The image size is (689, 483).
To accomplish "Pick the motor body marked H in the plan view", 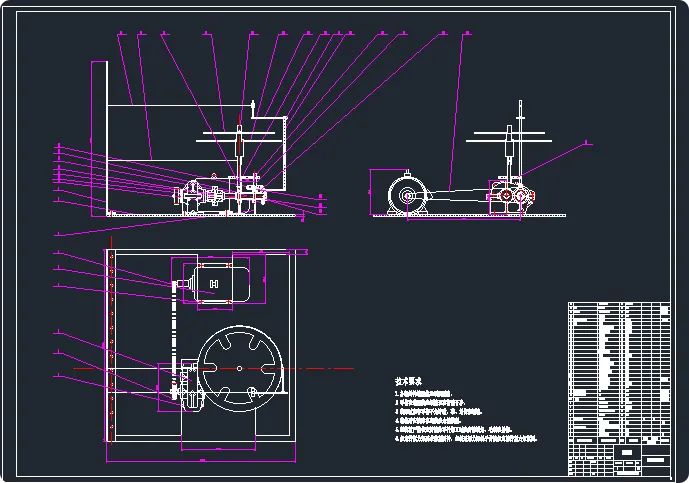I will [x=216, y=283].
